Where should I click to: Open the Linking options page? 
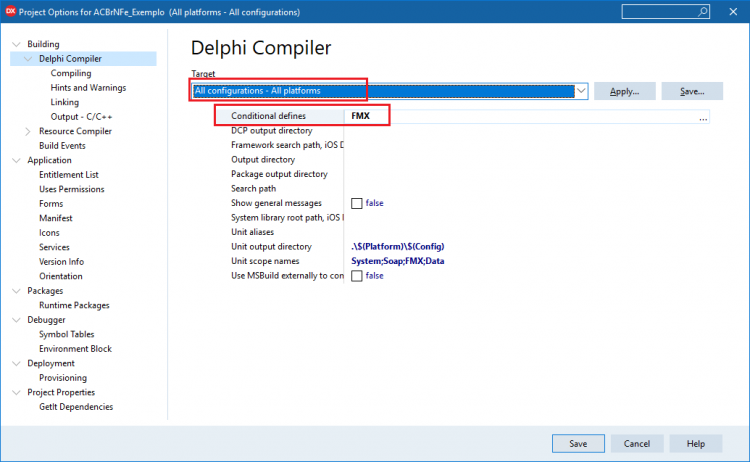[65, 102]
